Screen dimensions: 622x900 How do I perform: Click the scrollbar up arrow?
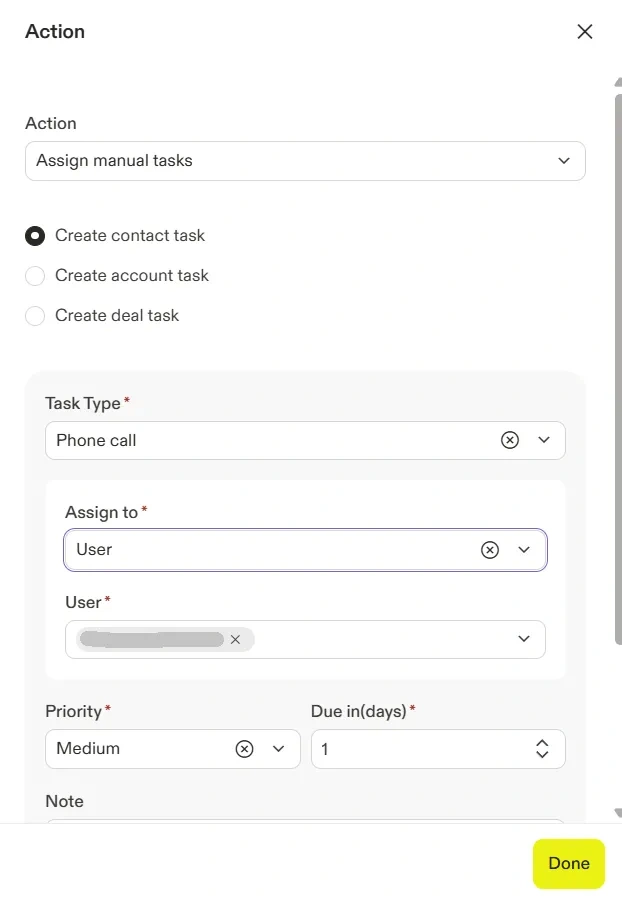coord(617,83)
